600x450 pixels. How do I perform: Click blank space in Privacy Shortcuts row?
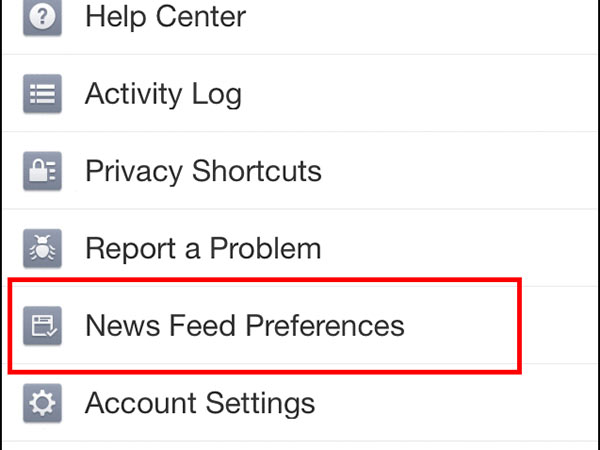(459, 171)
